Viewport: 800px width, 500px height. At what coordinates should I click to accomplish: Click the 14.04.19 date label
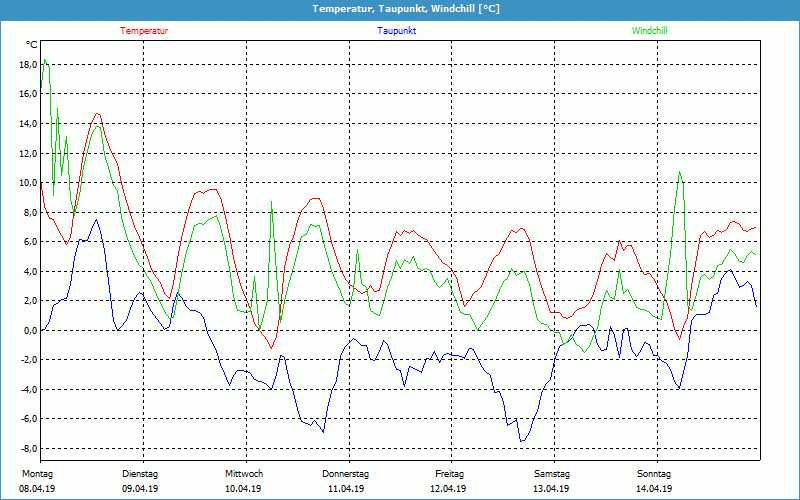[654, 489]
